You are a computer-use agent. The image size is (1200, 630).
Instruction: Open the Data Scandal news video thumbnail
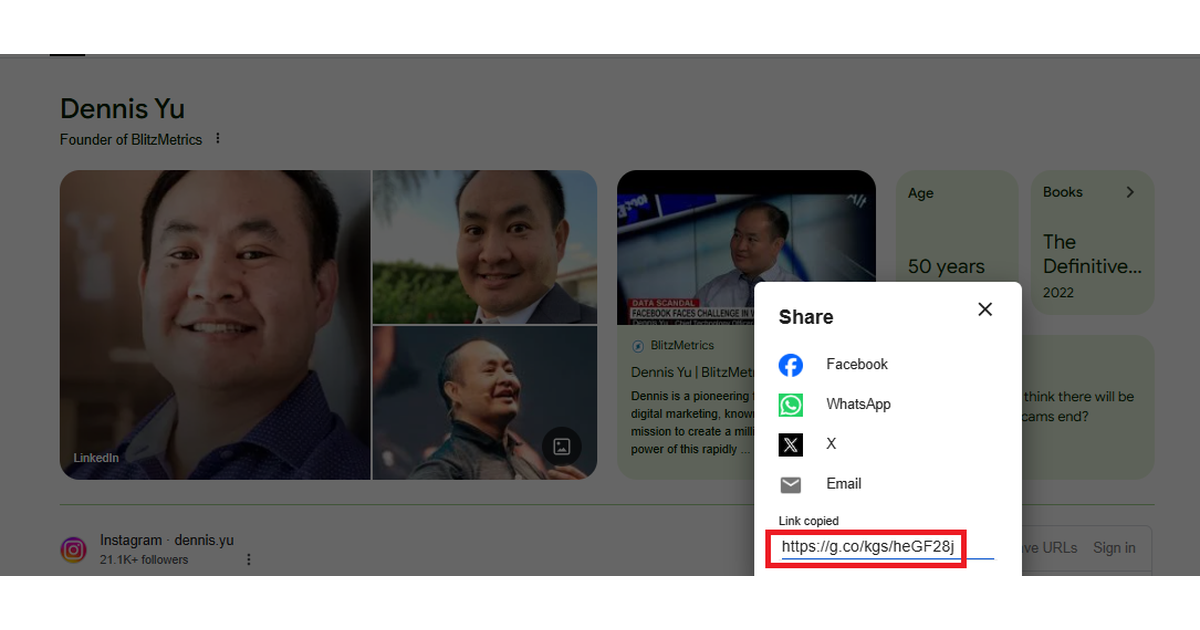point(746,246)
